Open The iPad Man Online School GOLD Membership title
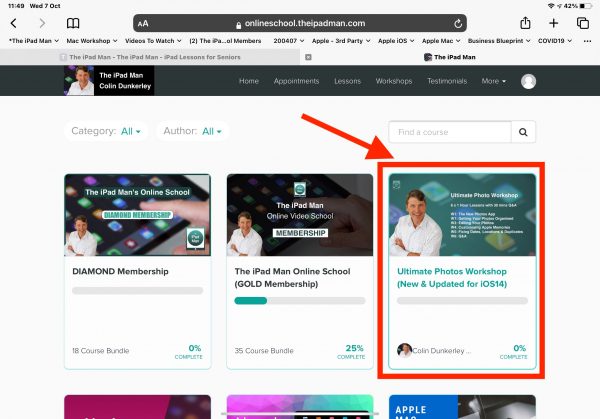This screenshot has width=600, height=419. pos(292,277)
